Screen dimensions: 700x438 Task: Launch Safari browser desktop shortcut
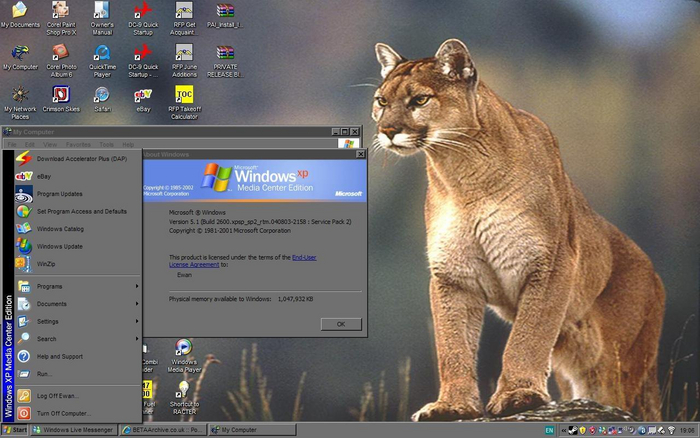tap(102, 99)
